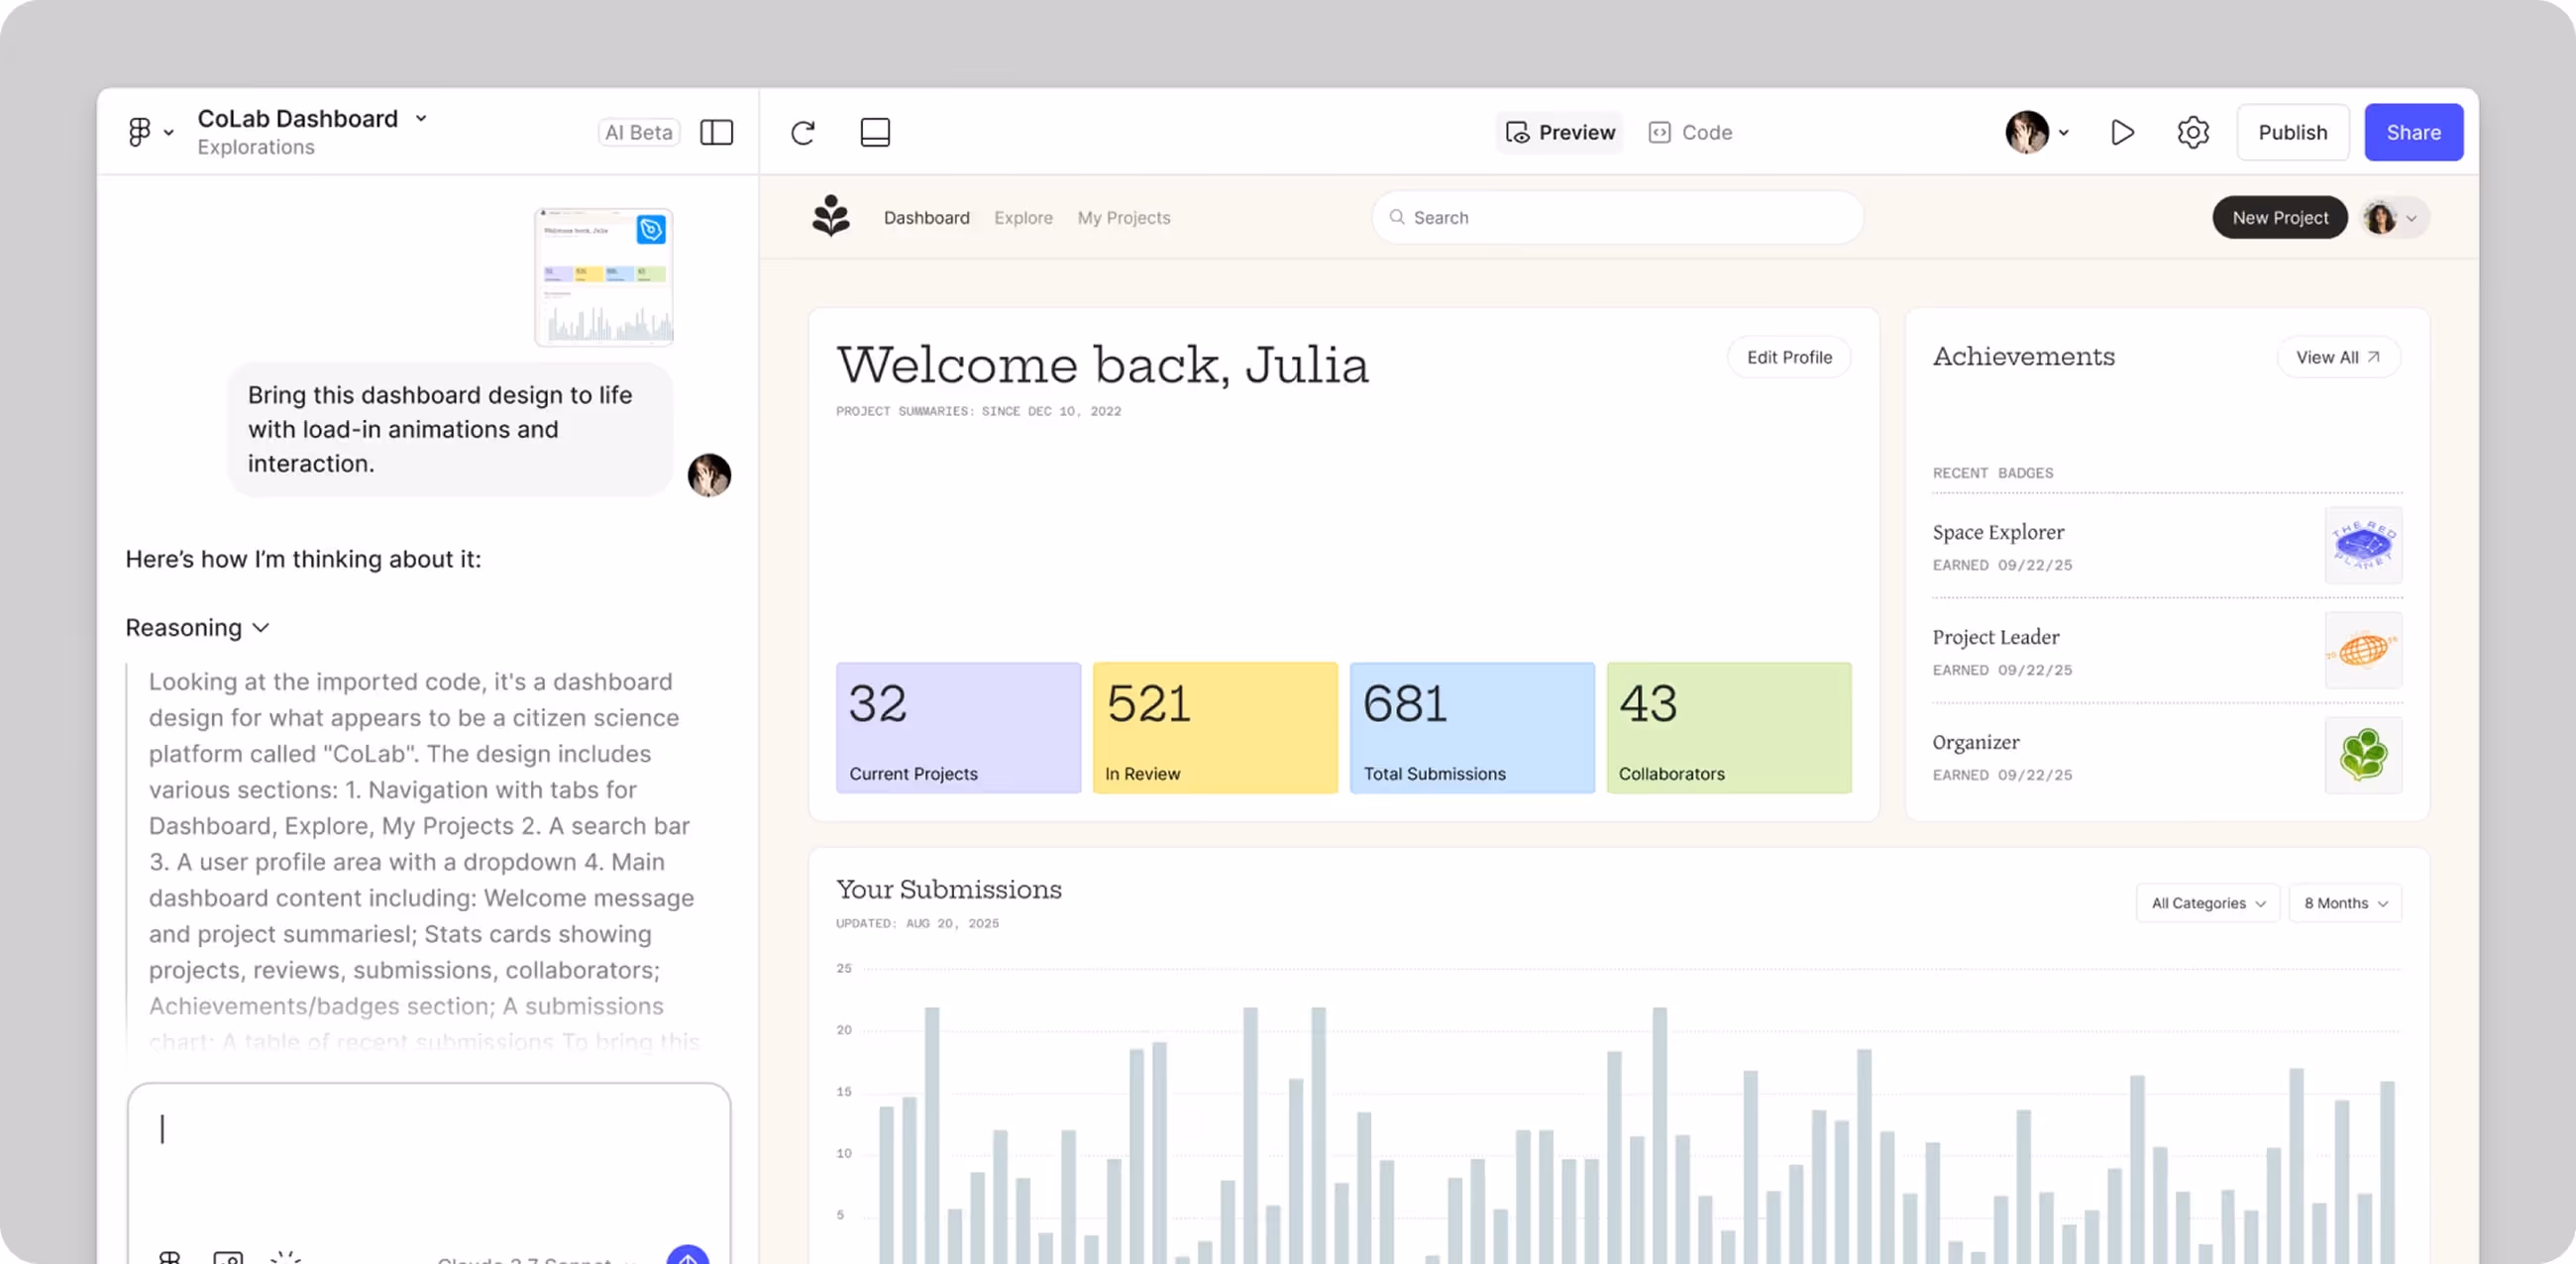Open the All Categories dropdown
This screenshot has height=1264, width=2576.
click(x=2208, y=903)
